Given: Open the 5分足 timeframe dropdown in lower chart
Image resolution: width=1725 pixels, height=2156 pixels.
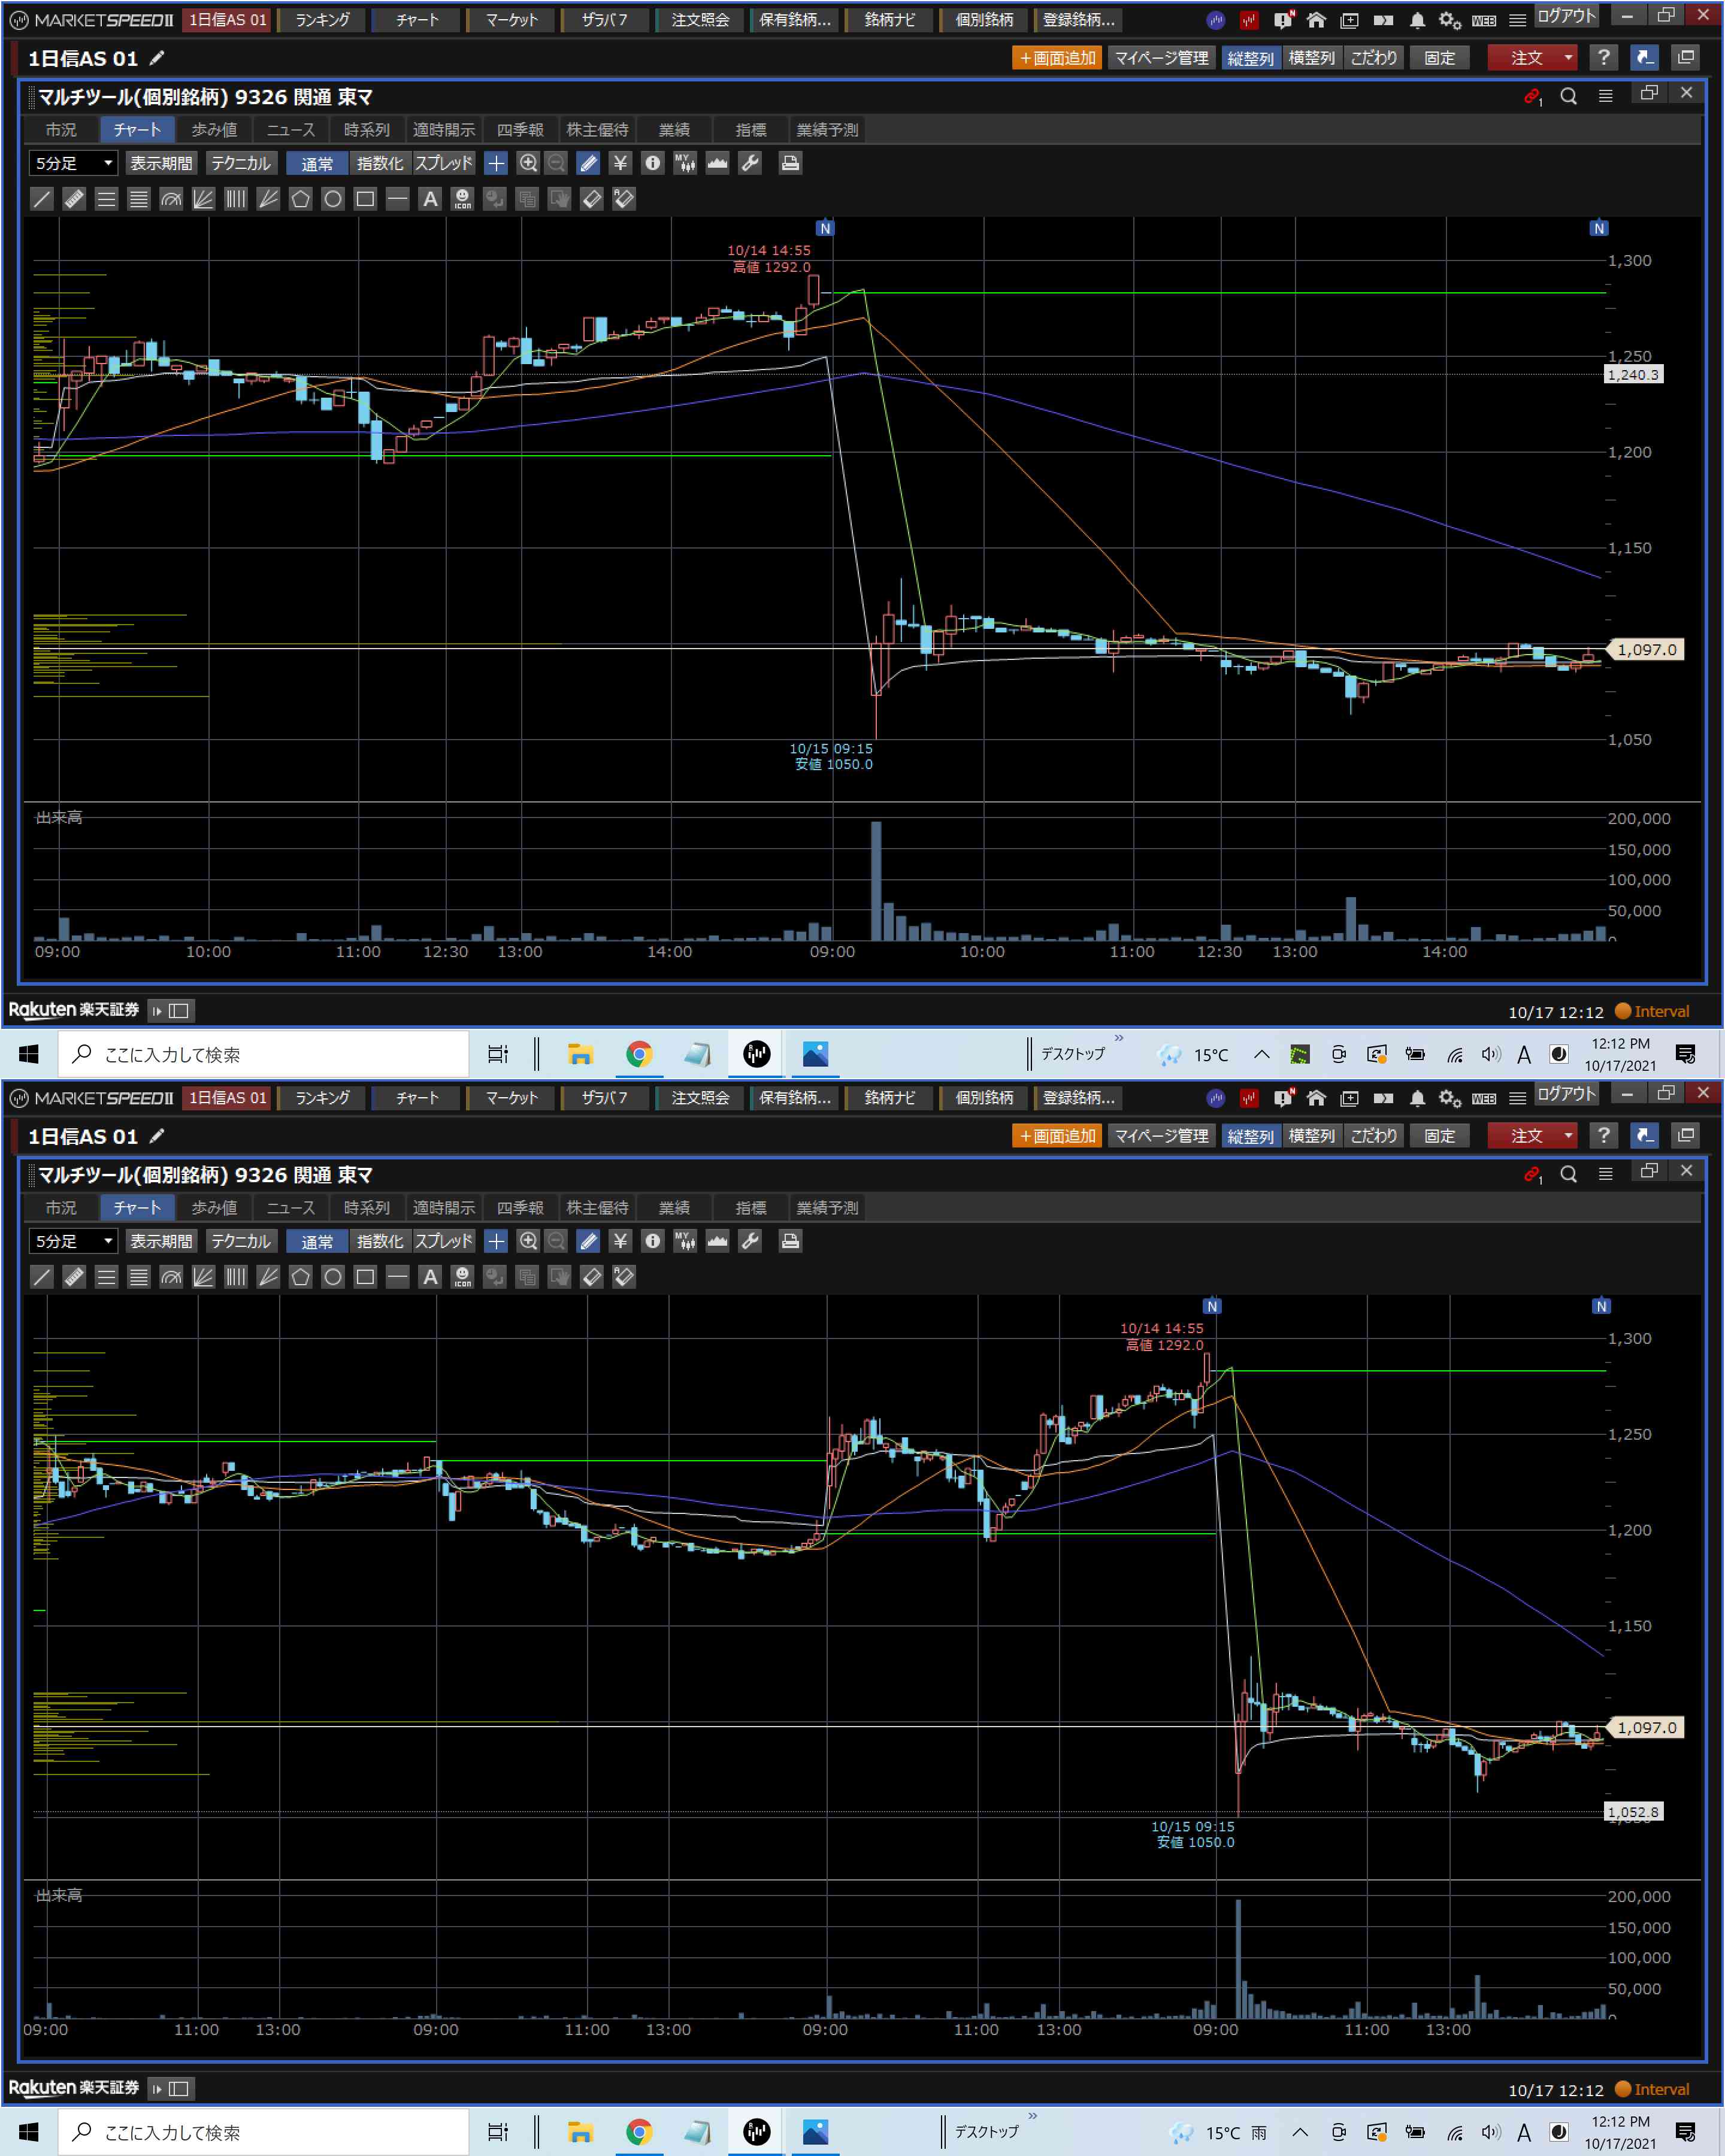Looking at the screenshot, I should click(74, 1241).
